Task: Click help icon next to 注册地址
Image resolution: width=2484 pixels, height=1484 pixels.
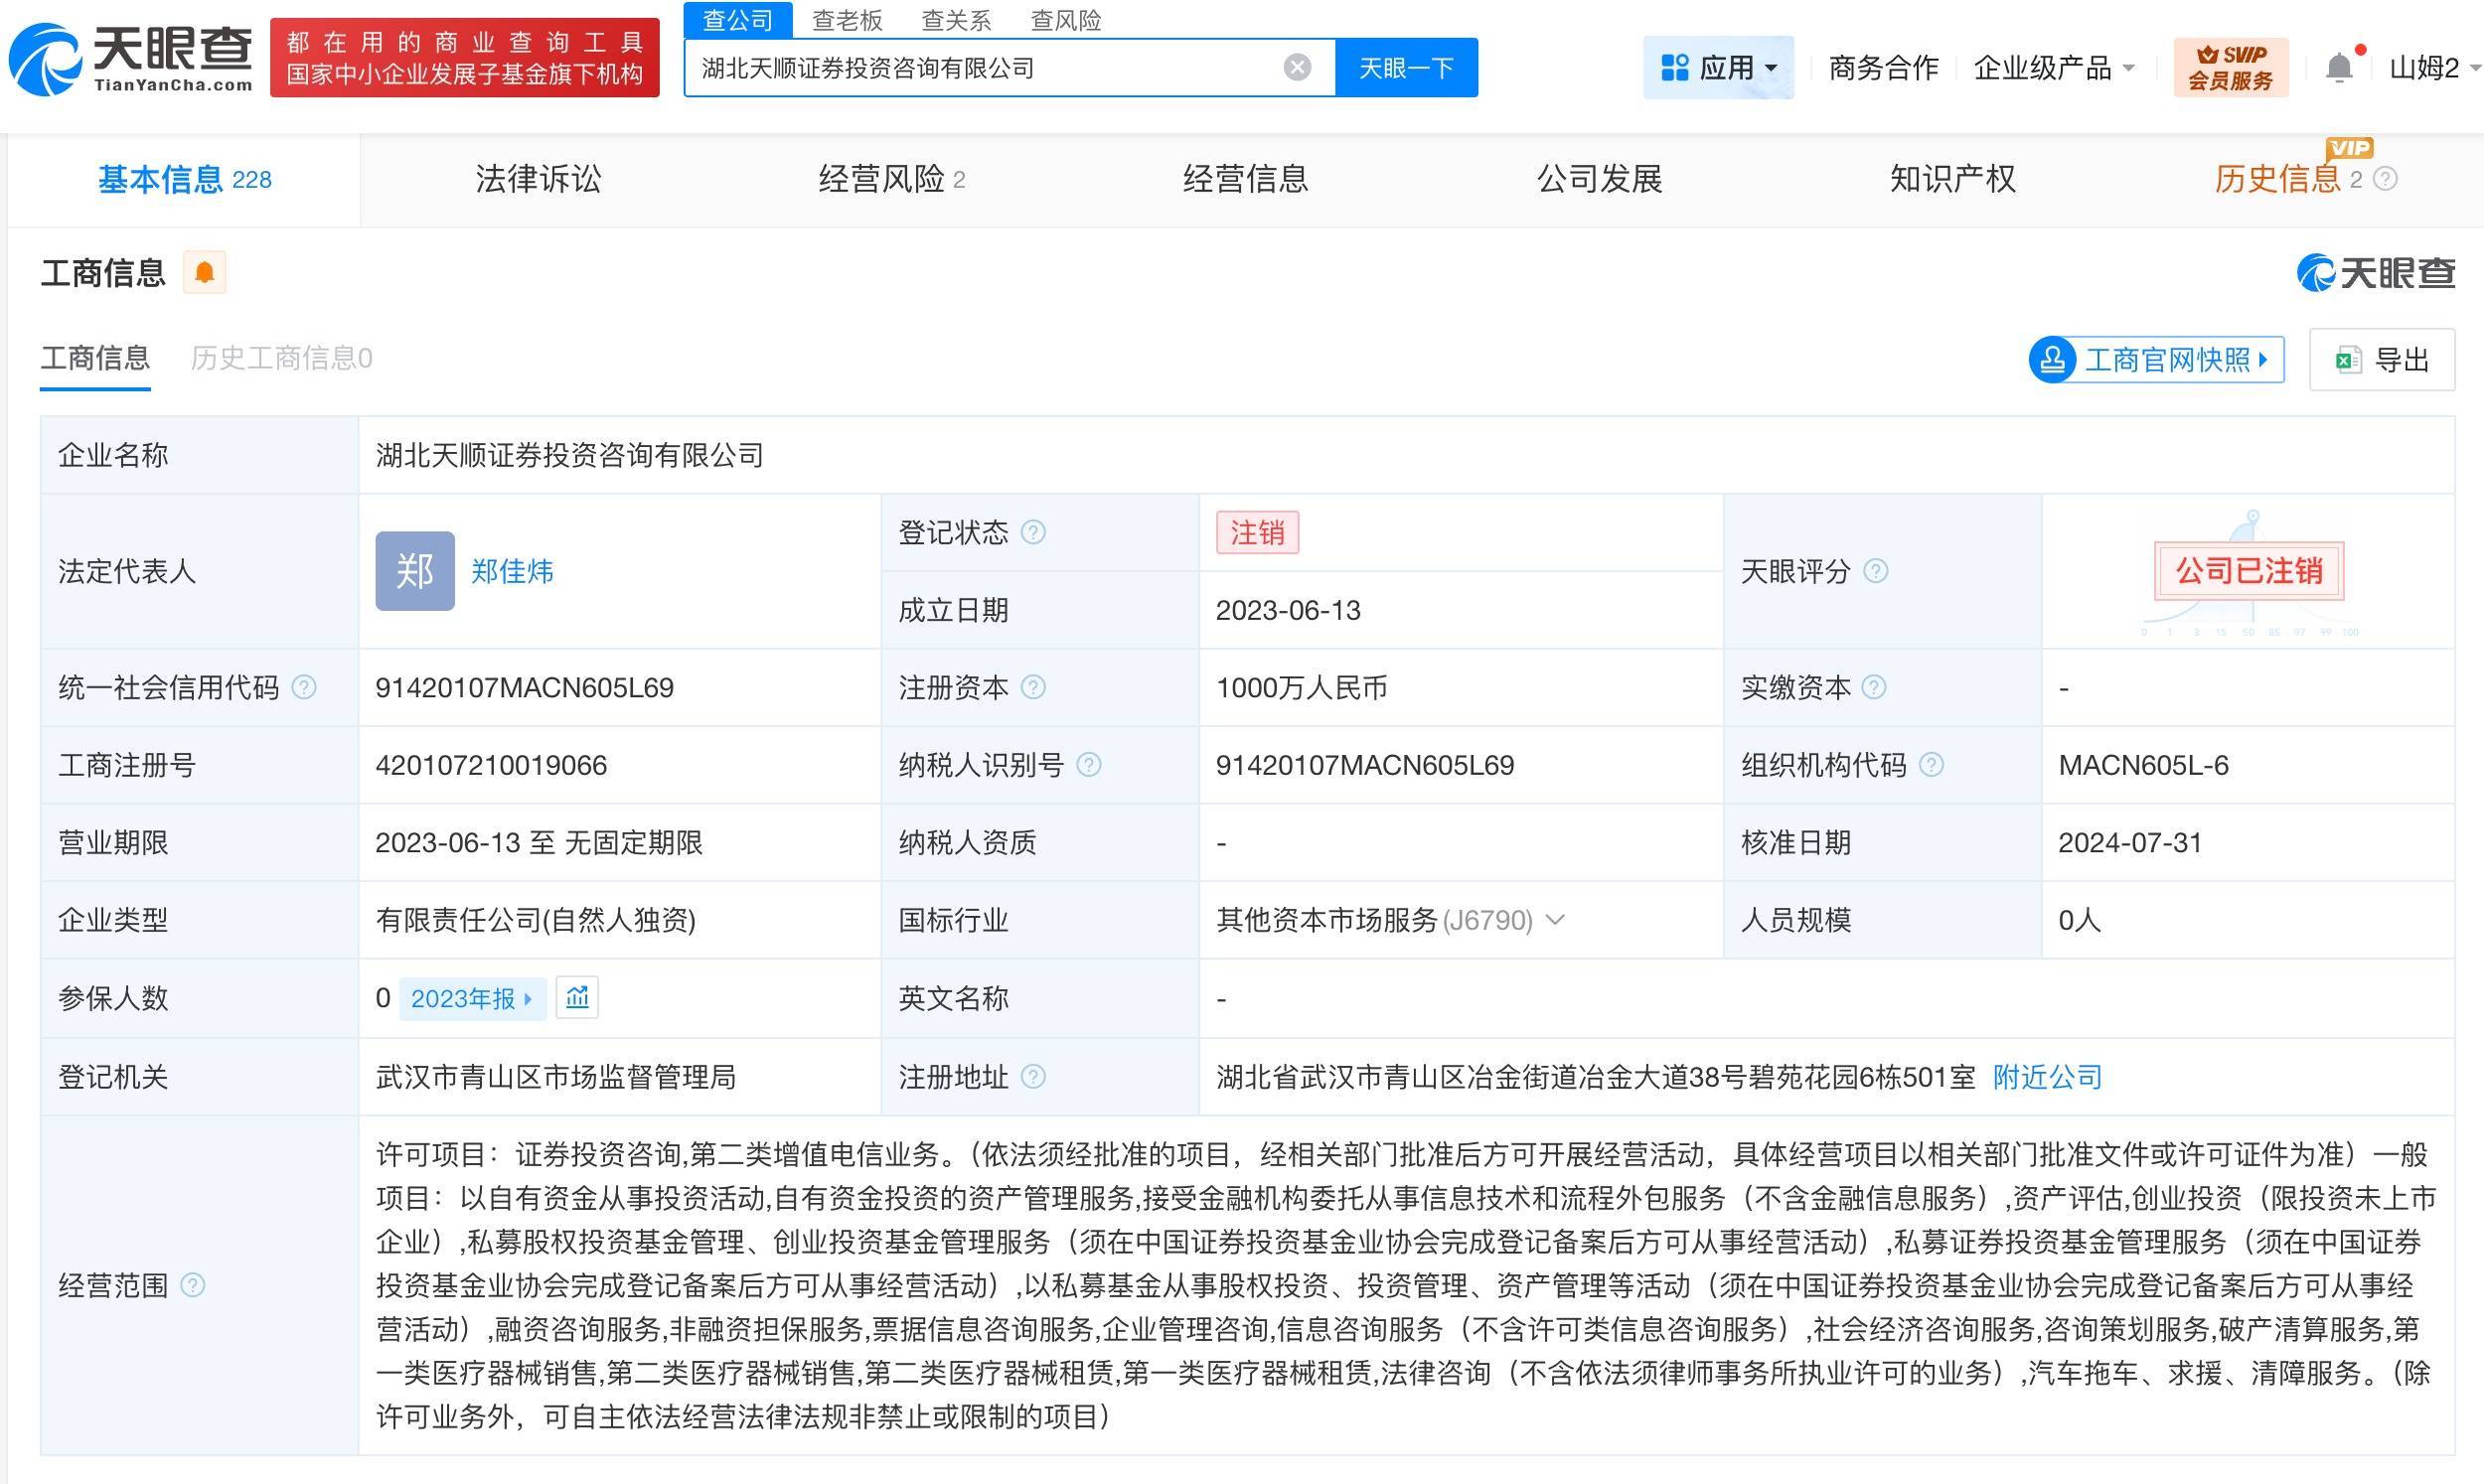Action: [x=1033, y=1076]
